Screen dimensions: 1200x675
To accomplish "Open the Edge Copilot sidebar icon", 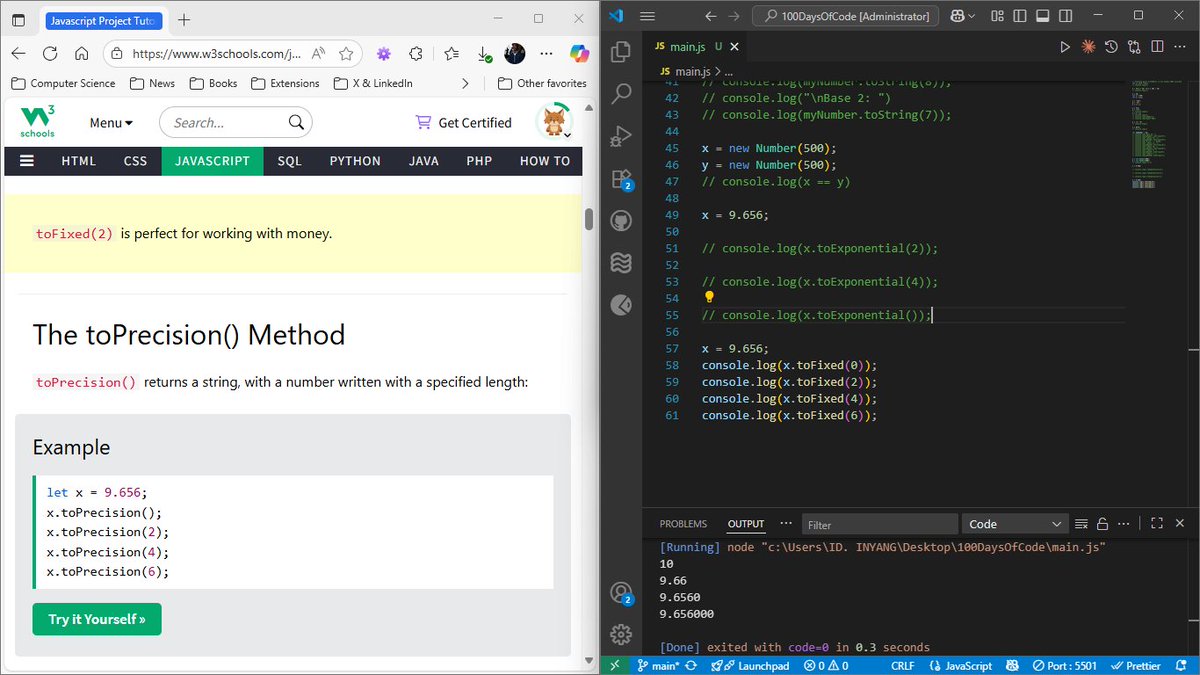I will pos(579,53).
